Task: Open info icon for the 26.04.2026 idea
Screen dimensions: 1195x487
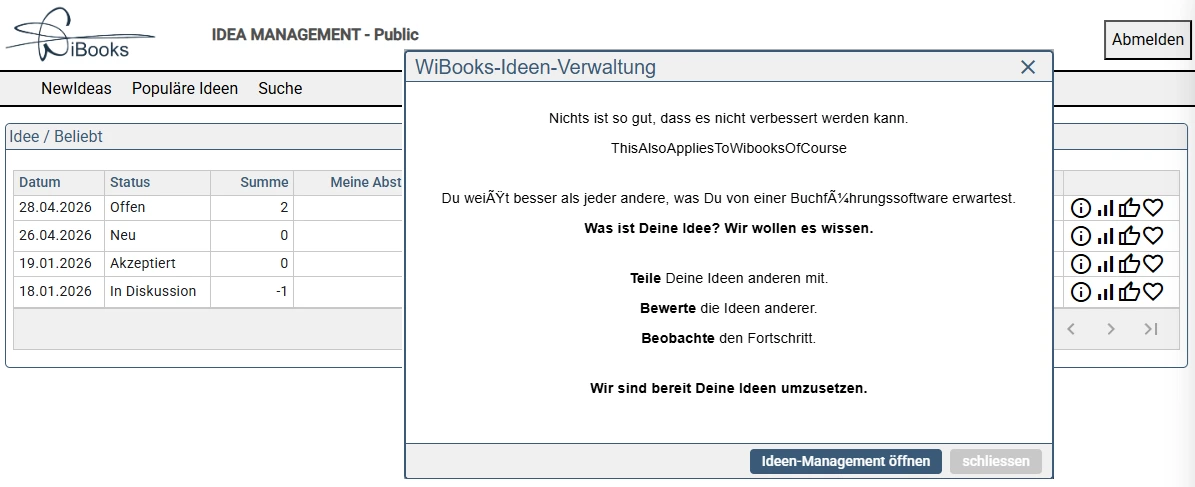Action: click(x=1081, y=235)
